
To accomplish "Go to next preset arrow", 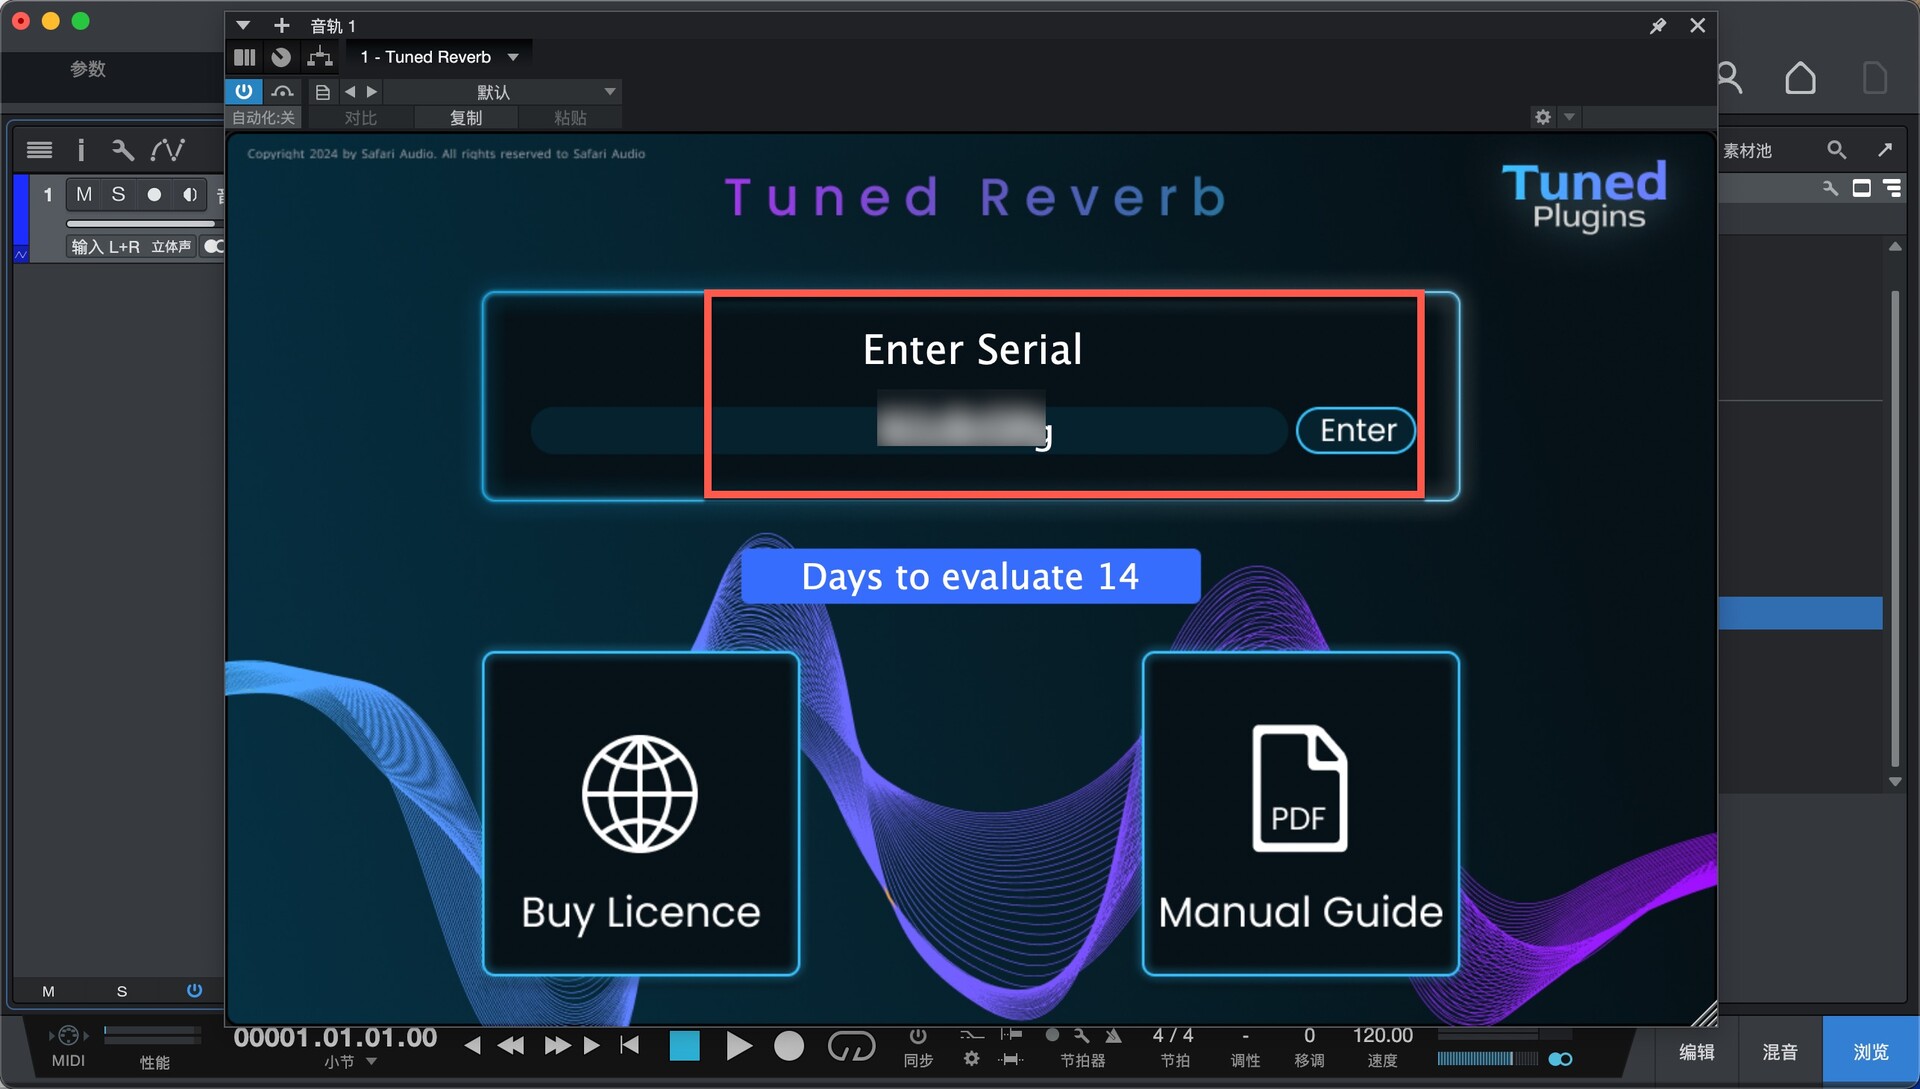I will 372,92.
